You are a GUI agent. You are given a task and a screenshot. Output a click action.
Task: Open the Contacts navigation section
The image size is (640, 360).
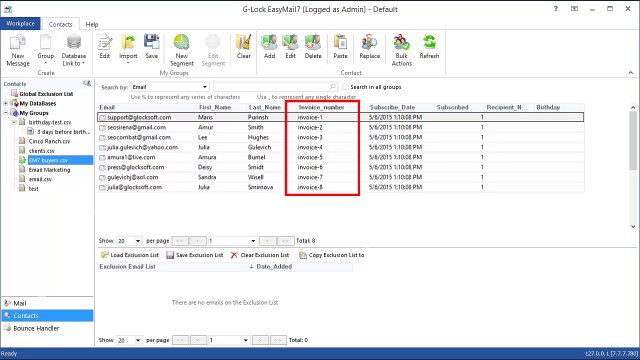[47, 316]
